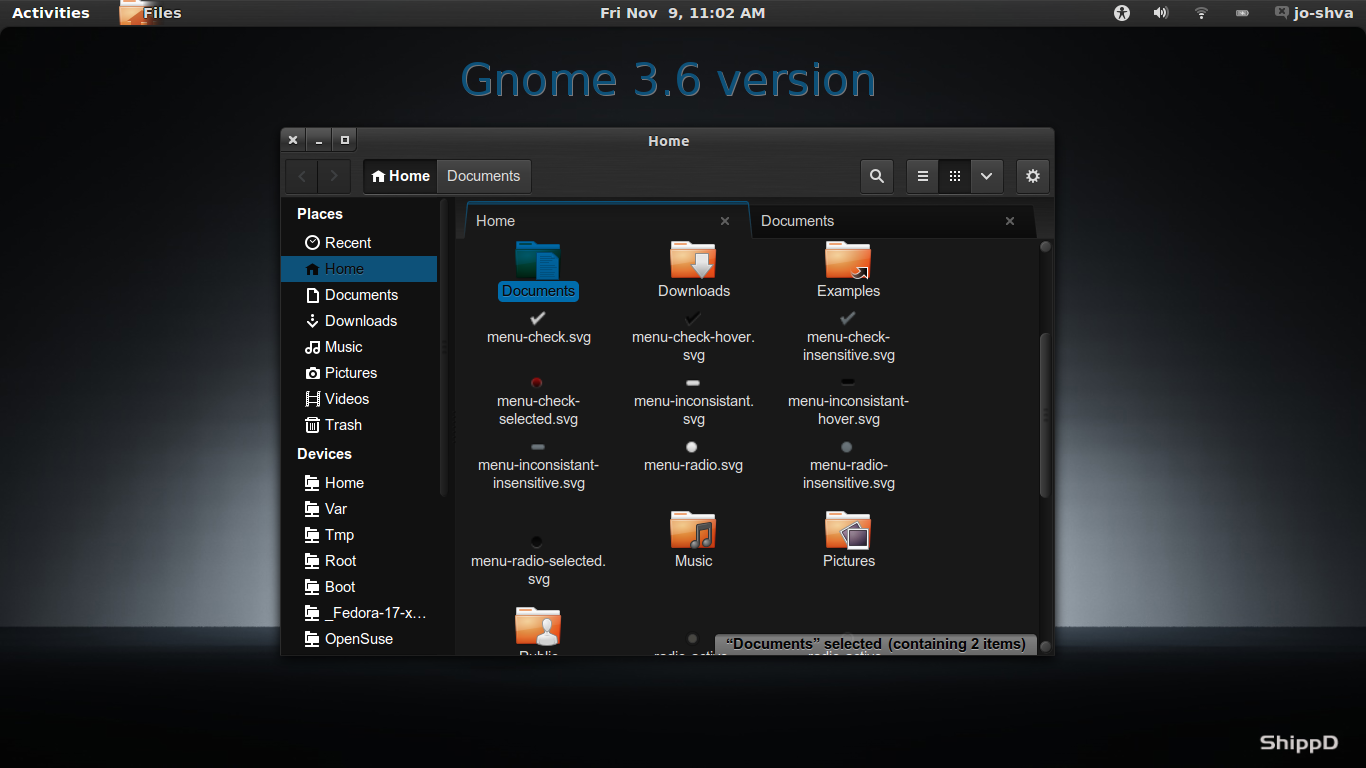1366x768 pixels.
Task: Go back with the left arrow
Action: click(x=302, y=176)
